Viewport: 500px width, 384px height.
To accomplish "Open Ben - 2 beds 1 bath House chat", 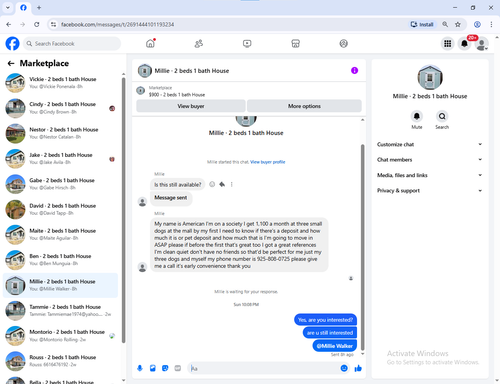I will pyautogui.click(x=60, y=260).
